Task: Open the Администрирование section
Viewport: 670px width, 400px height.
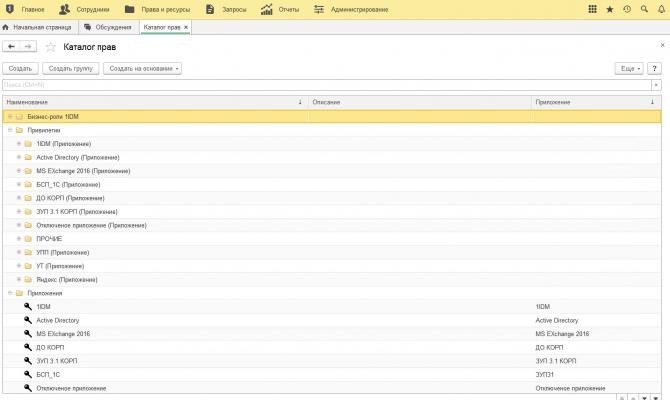Action: pyautogui.click(x=351, y=9)
